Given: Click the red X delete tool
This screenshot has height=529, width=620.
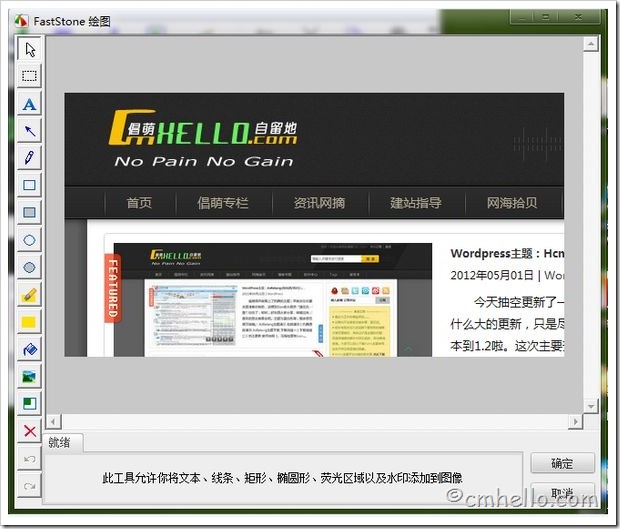Looking at the screenshot, I should pyautogui.click(x=29, y=431).
